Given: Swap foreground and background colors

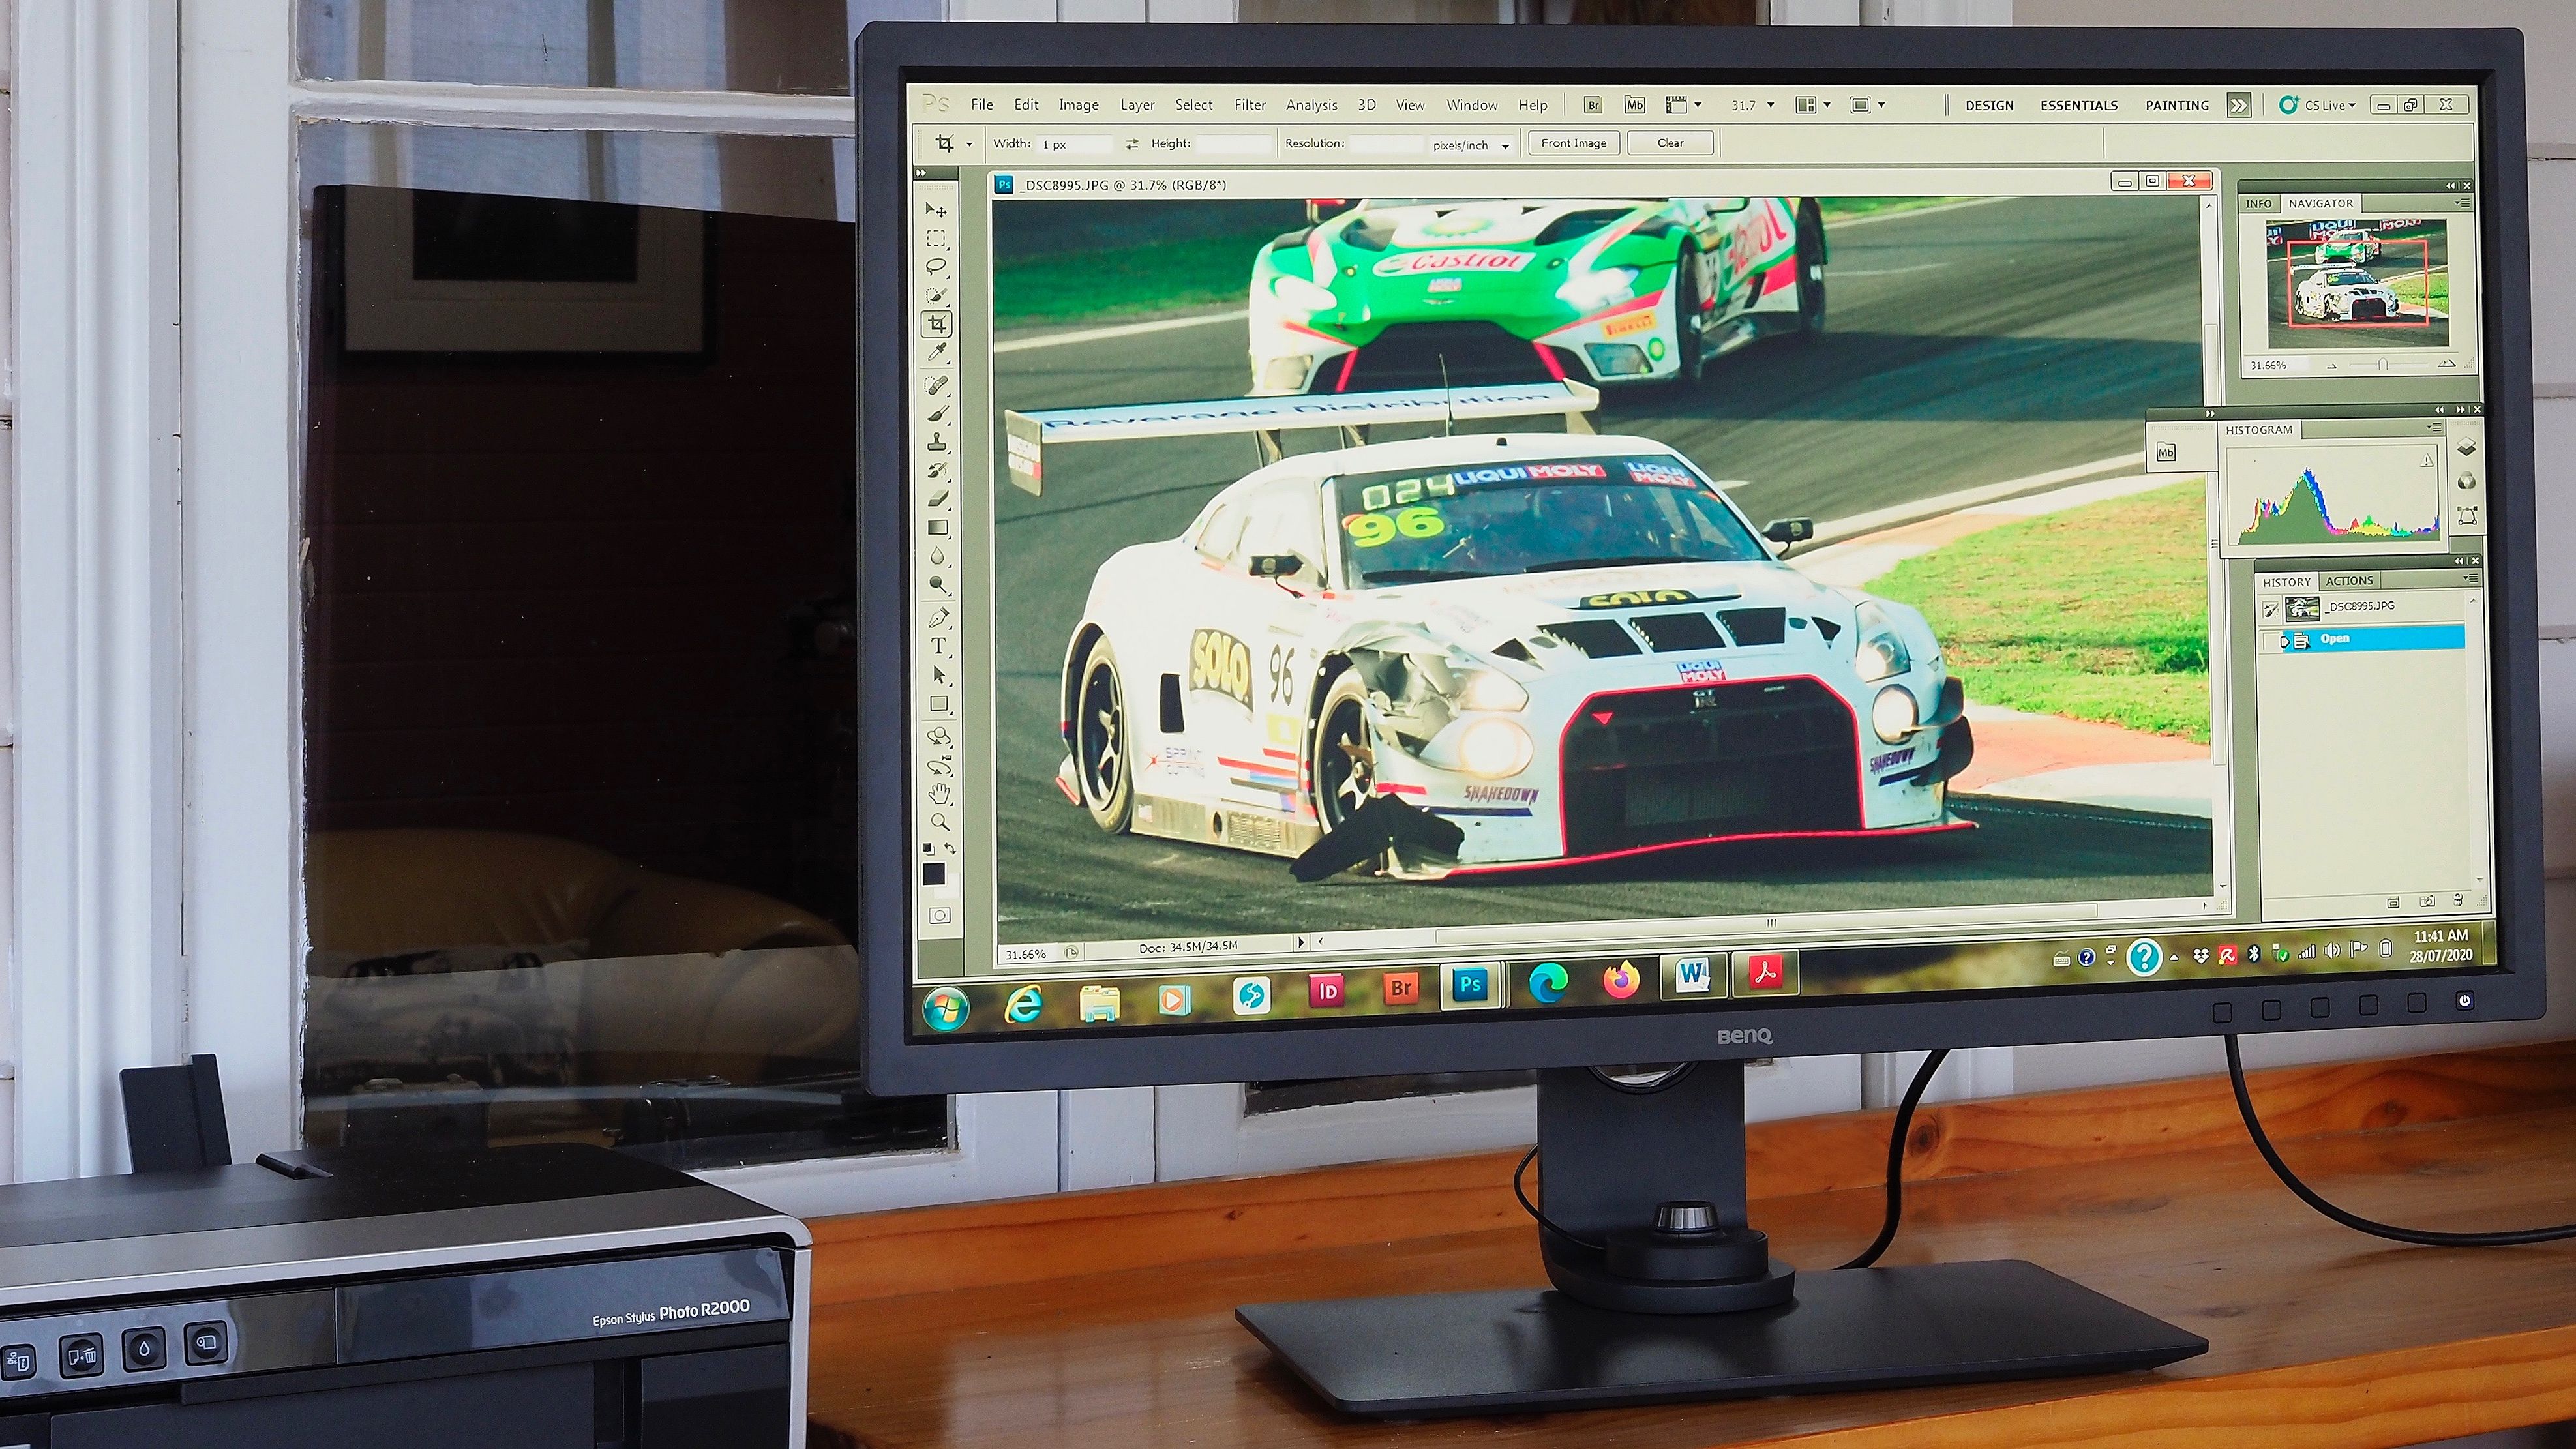Looking at the screenshot, I should (950, 848).
